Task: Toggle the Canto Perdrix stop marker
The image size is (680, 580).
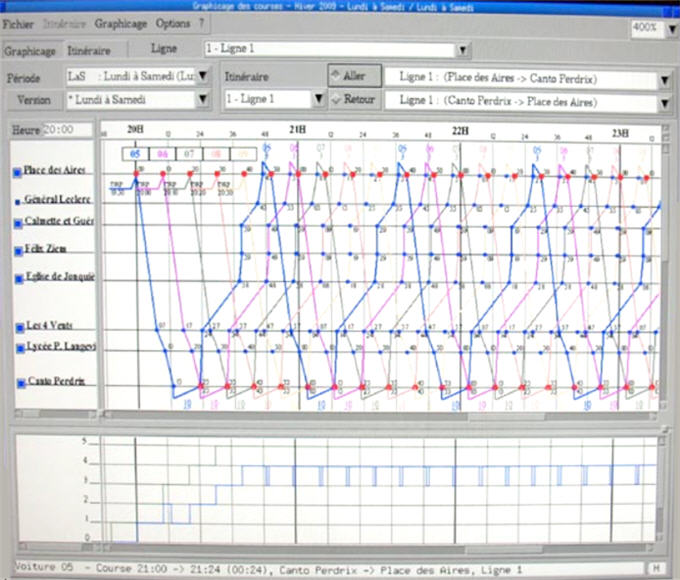Action: click(x=22, y=383)
